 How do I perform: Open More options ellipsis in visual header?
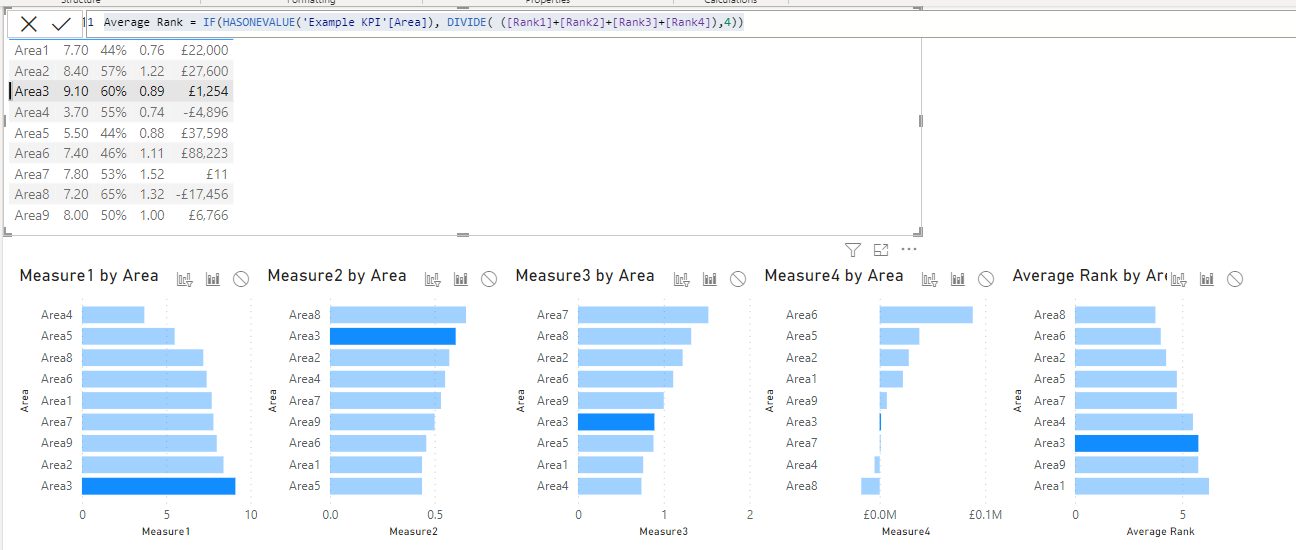pyautogui.click(x=909, y=250)
